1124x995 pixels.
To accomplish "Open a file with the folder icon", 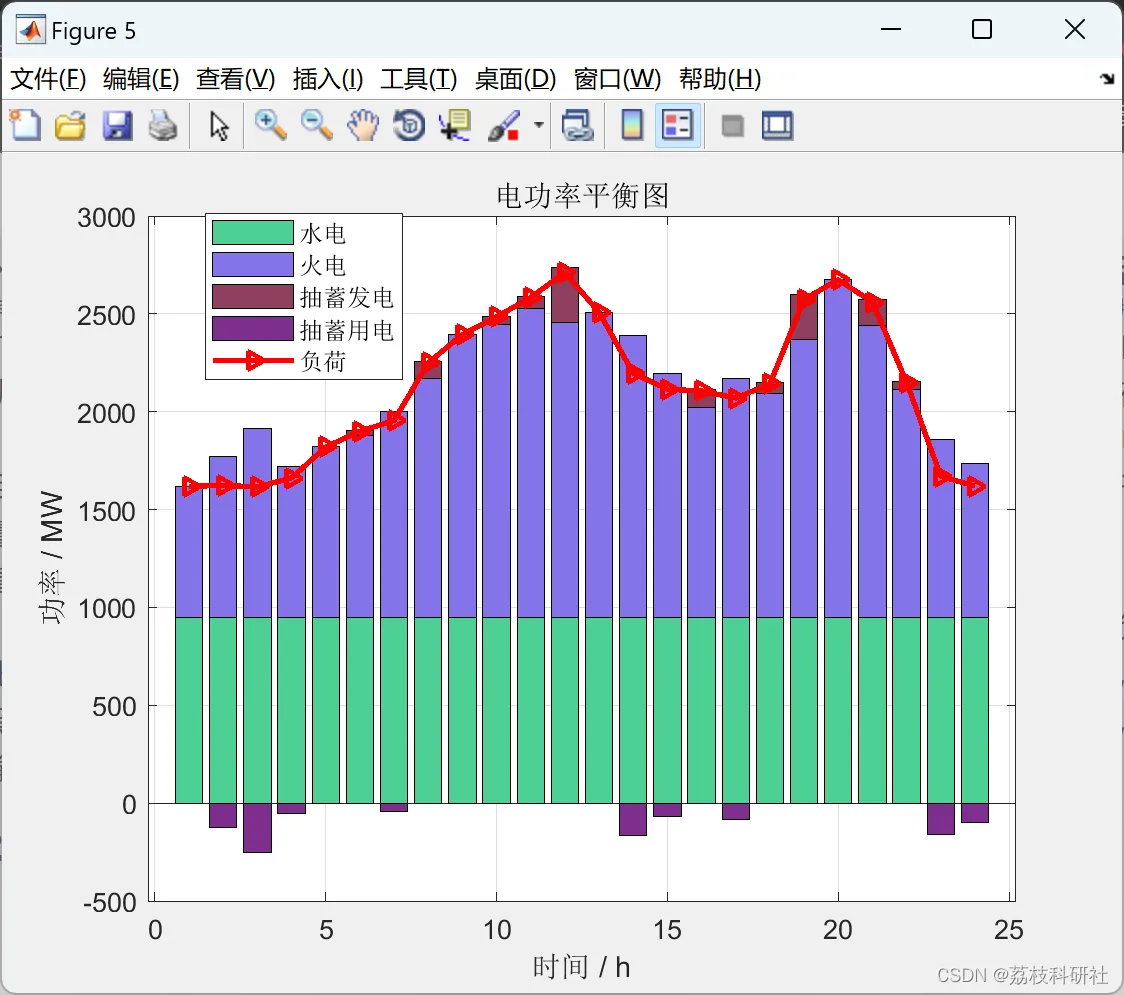I will [x=70, y=125].
